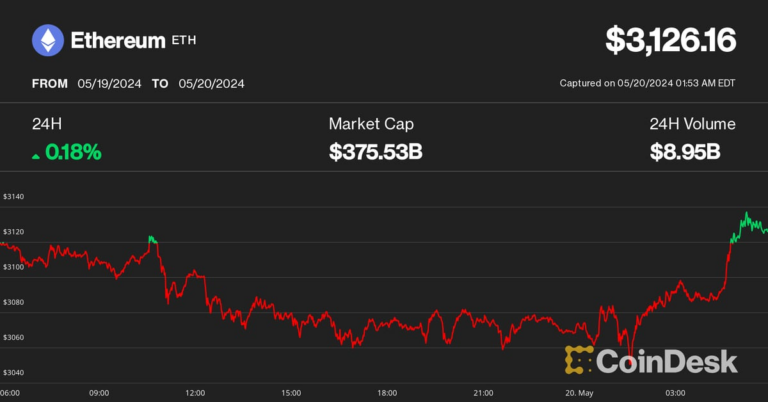Viewport: 768px width, 402px height.
Task: Click the 0.18% change value
Action: [73, 153]
